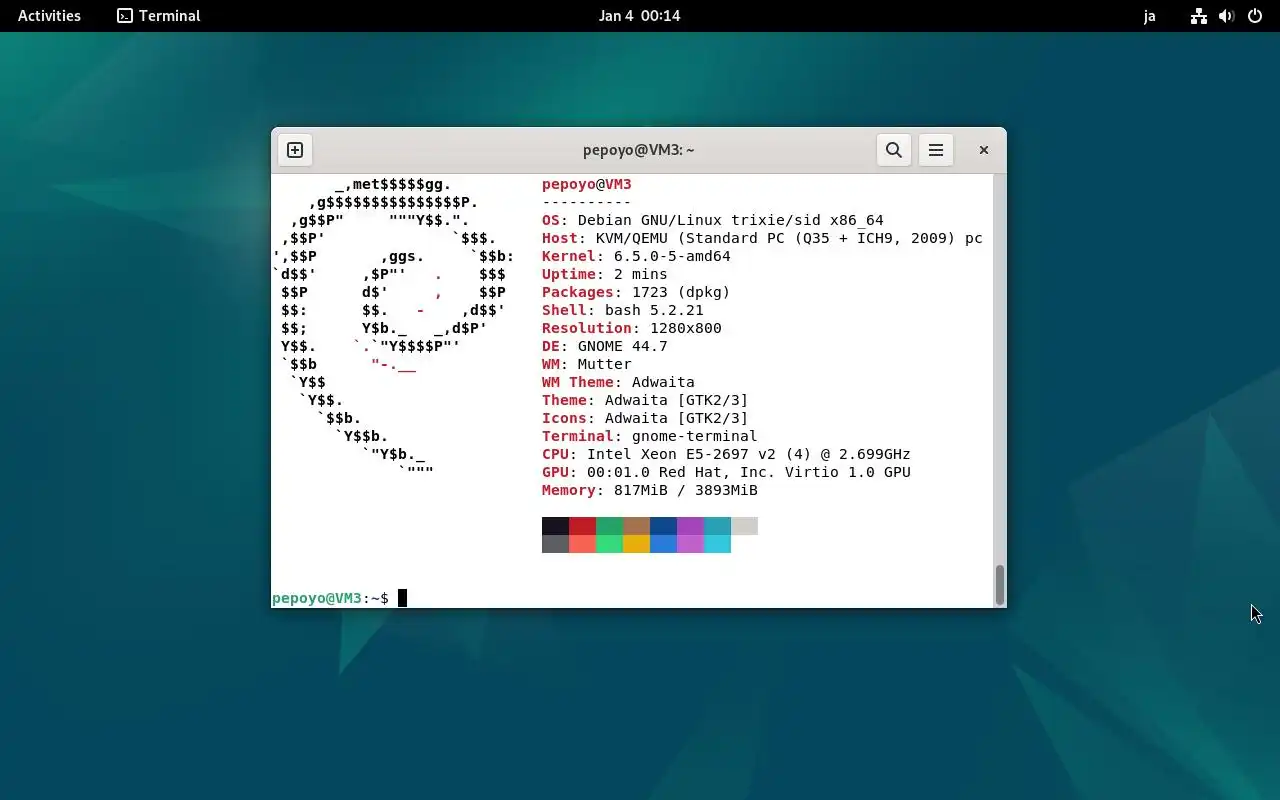Click the network status icon
The width and height of the screenshot is (1280, 800).
(1199, 16)
